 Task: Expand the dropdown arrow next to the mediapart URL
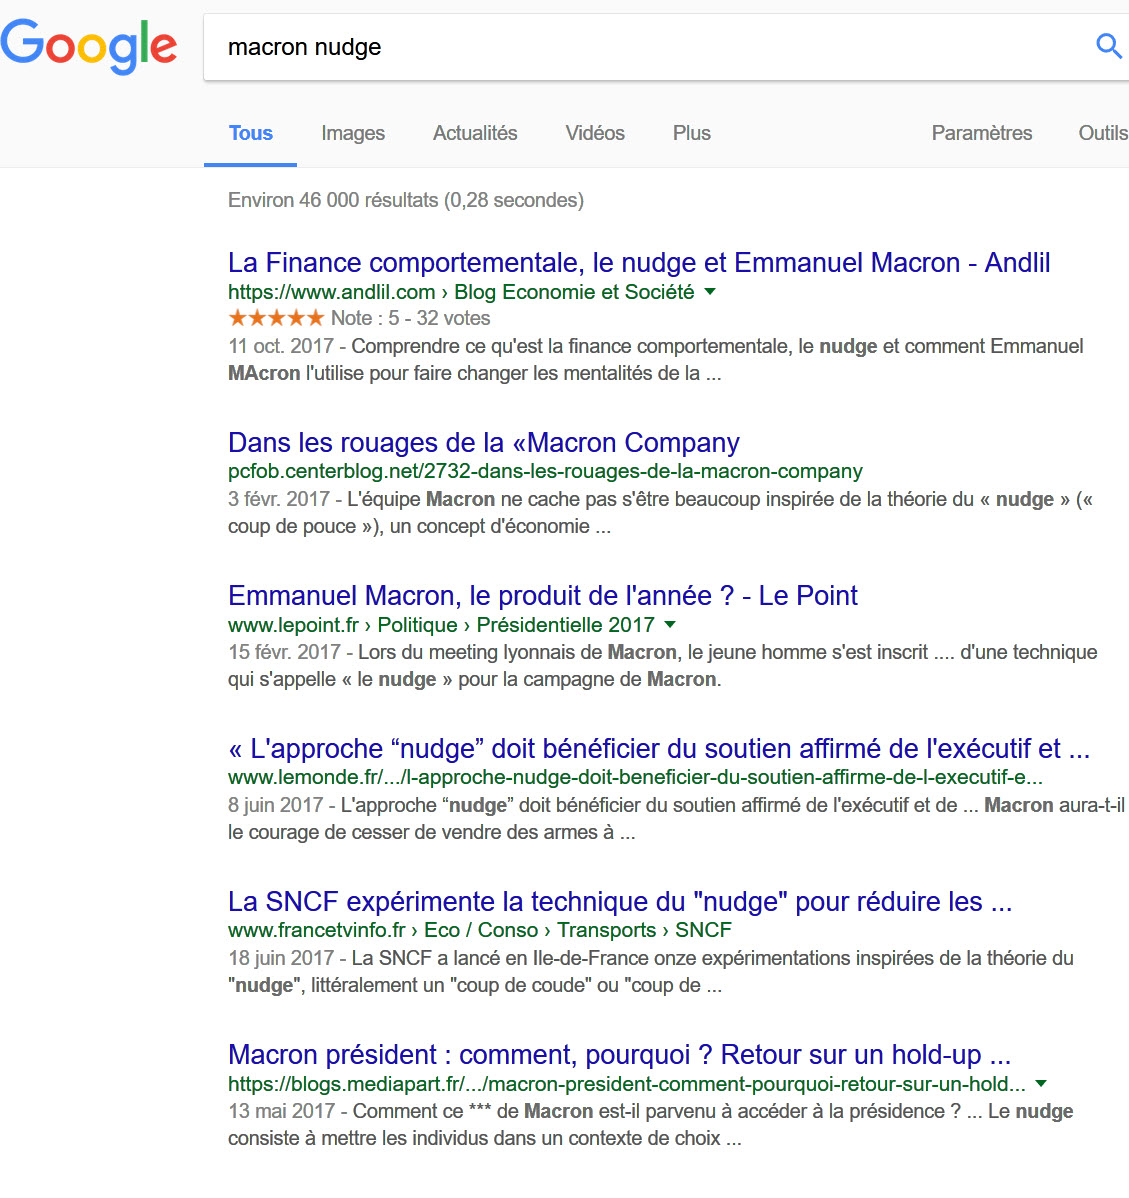[1040, 1084]
